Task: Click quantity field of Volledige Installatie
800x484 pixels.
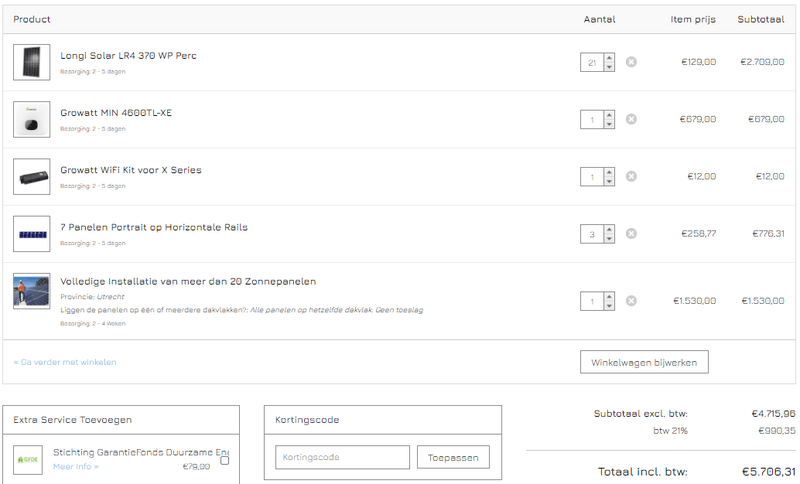Action: 592,301
